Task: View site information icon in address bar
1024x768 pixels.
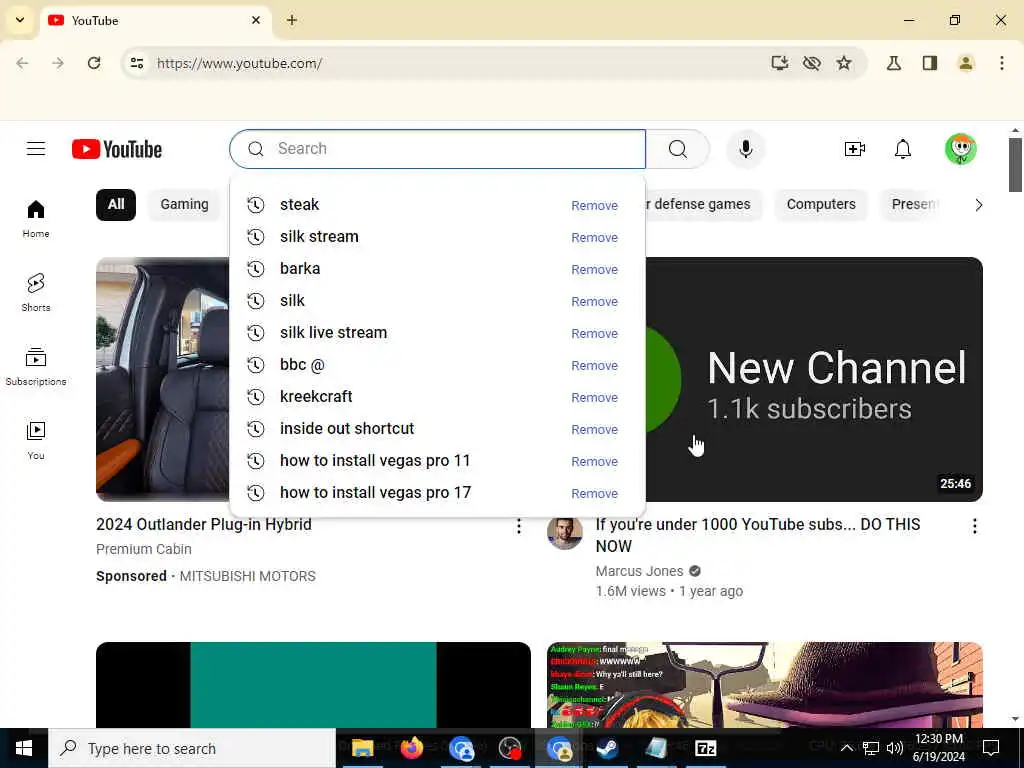Action: coord(136,63)
